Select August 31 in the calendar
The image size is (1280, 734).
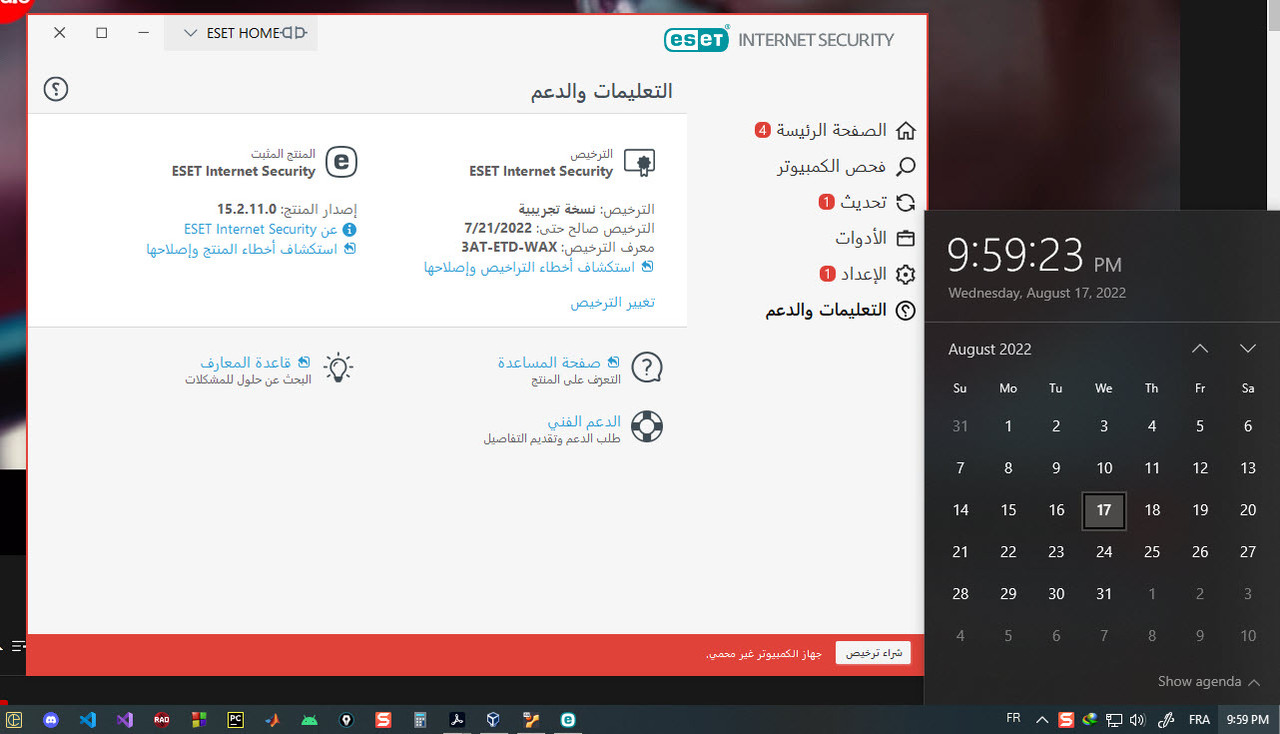1104,594
